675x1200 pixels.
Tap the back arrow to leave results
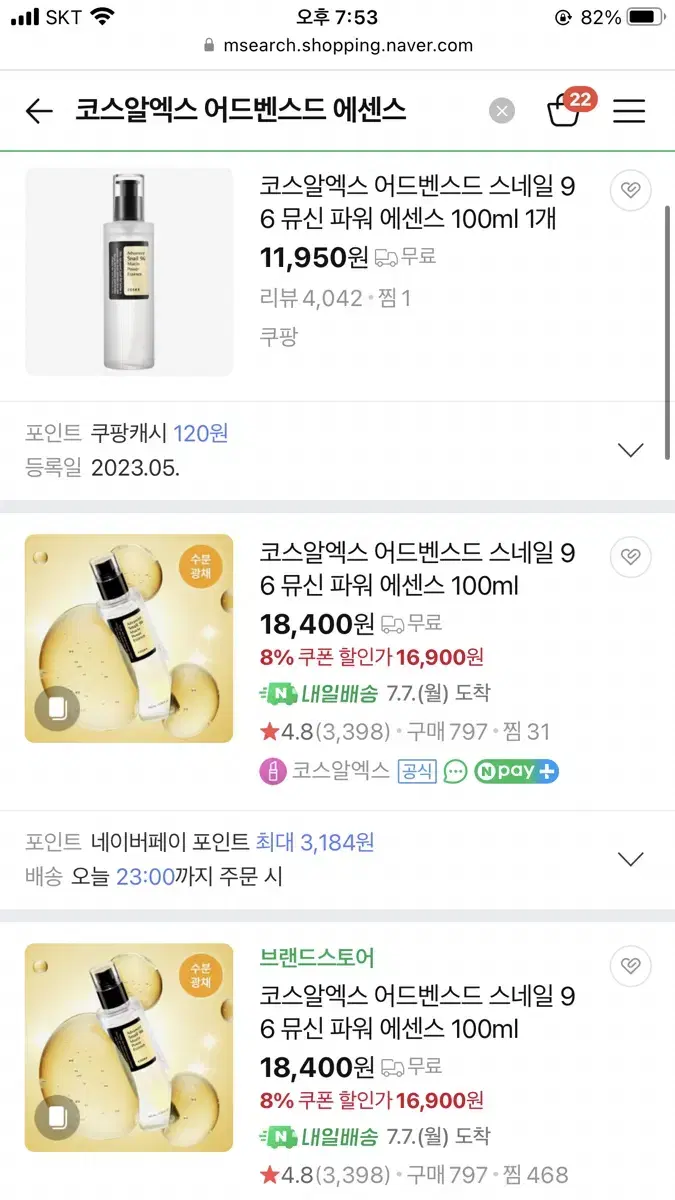(x=38, y=111)
